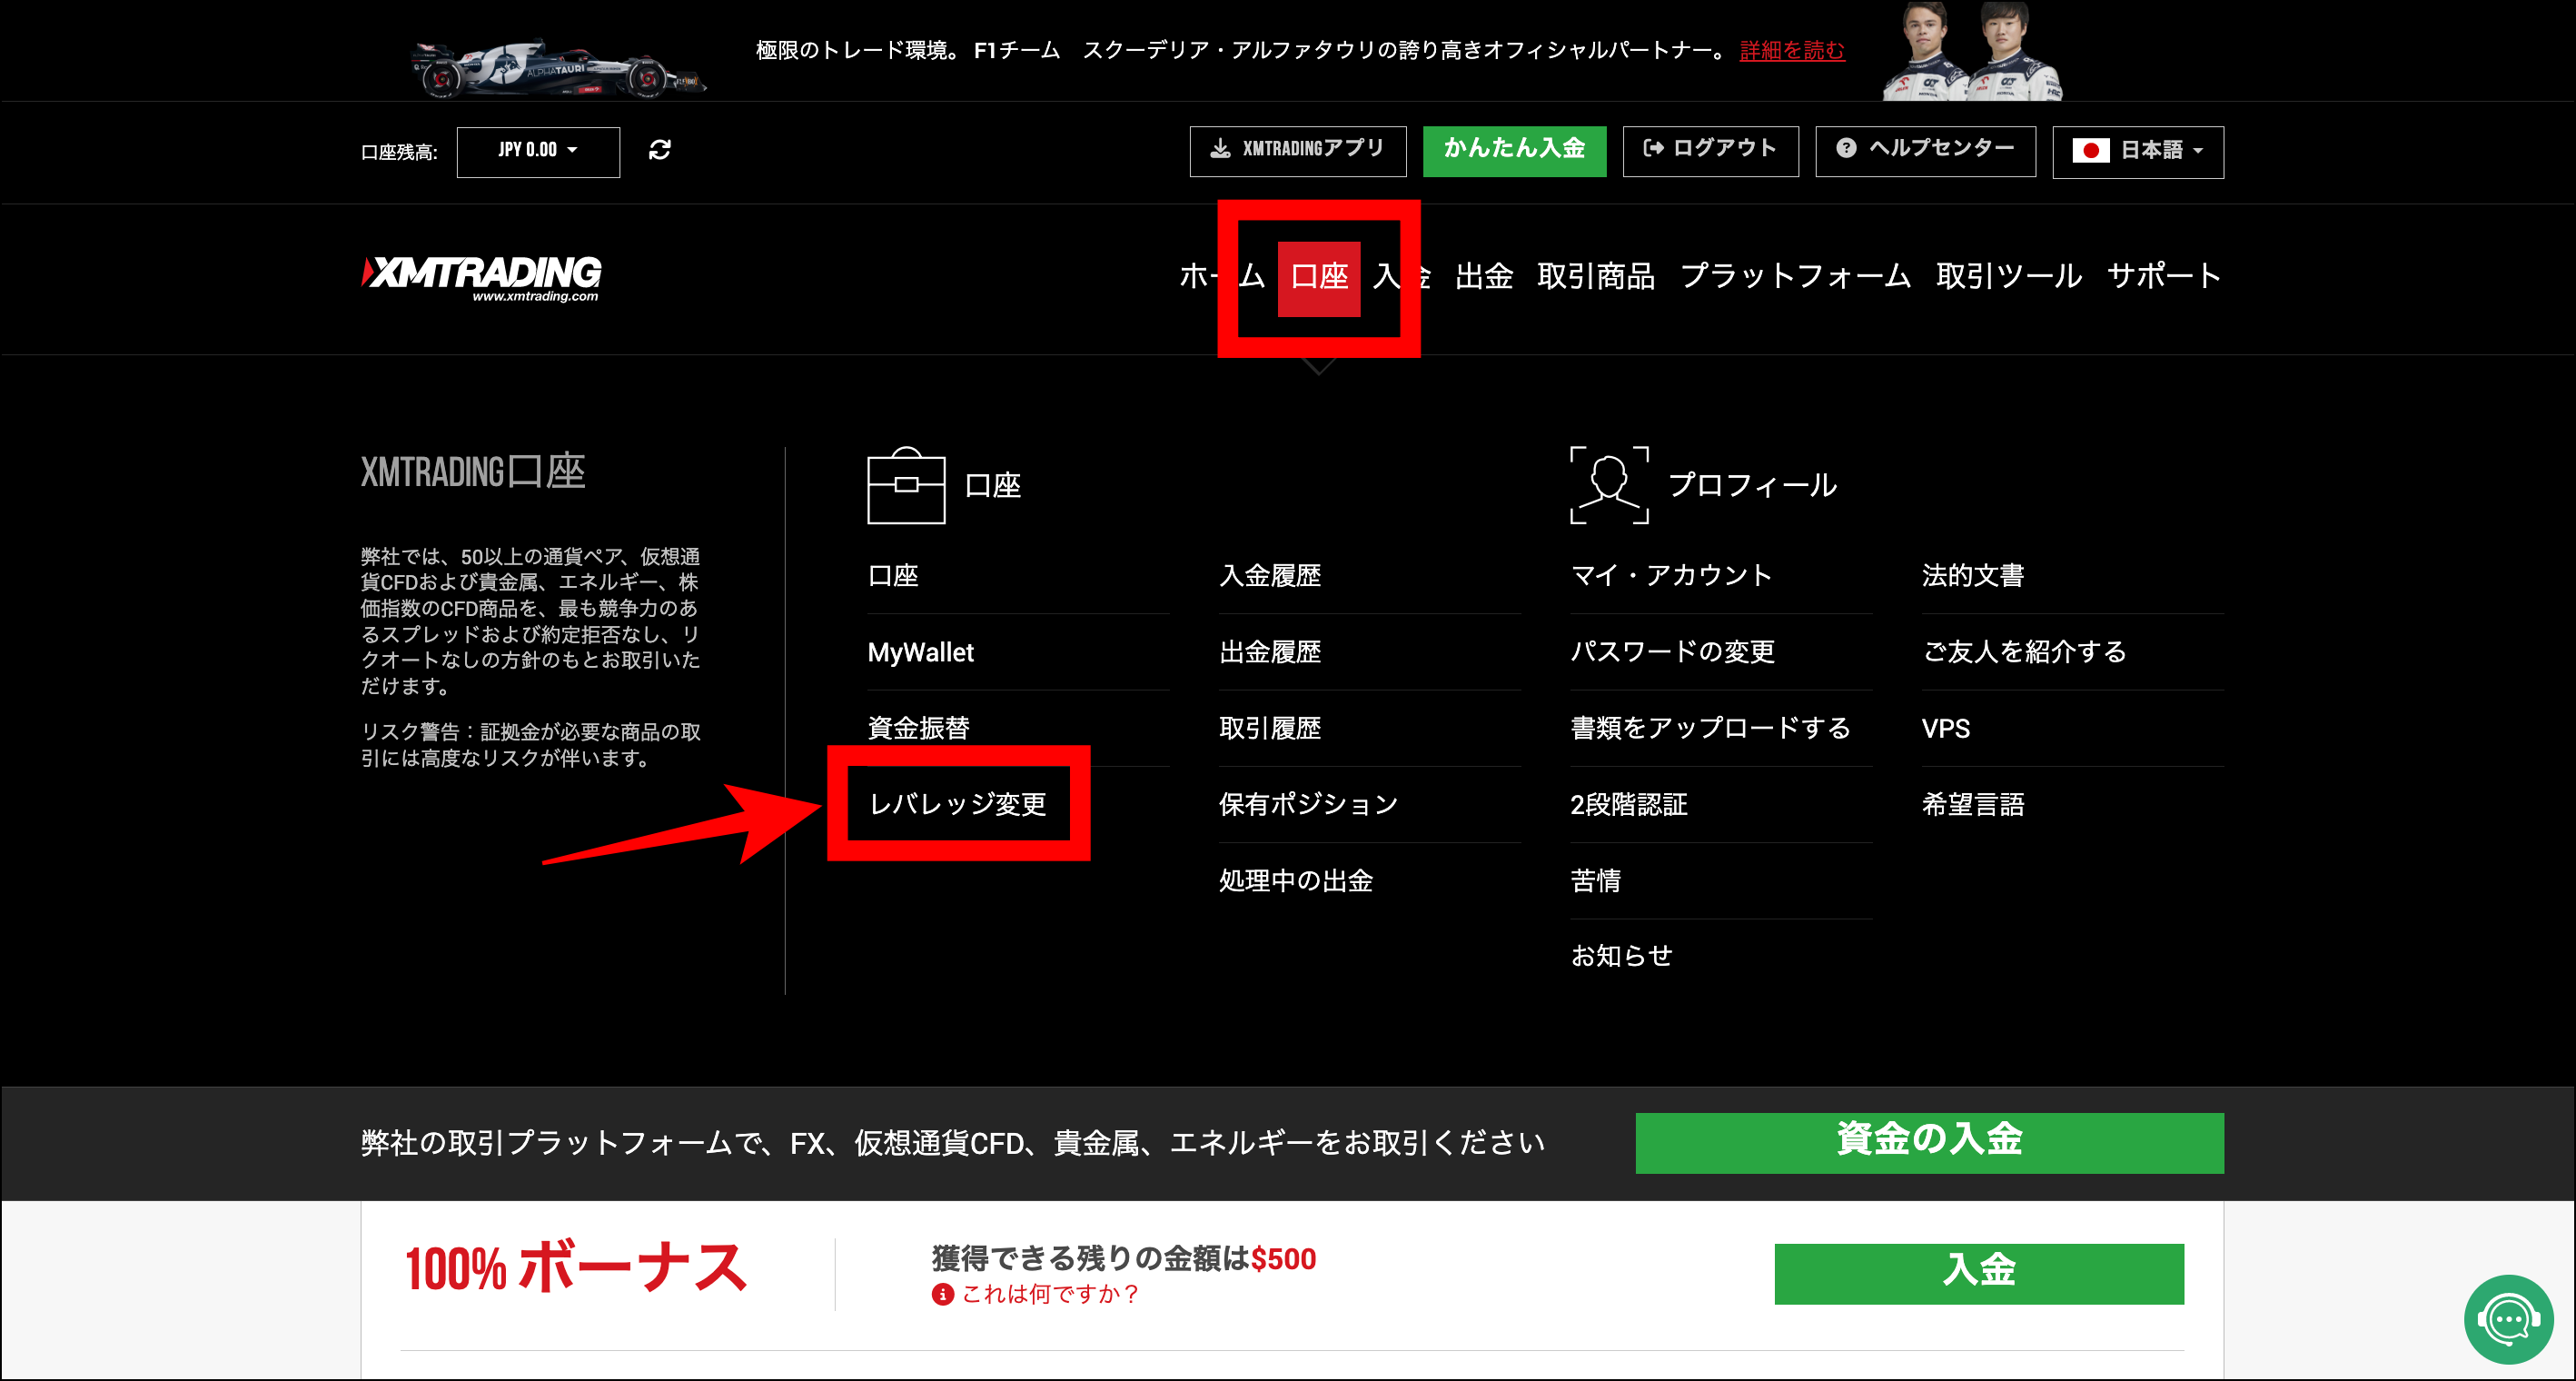Click the Japan flag icon in the language selector
The image size is (2576, 1381).
click(2093, 152)
